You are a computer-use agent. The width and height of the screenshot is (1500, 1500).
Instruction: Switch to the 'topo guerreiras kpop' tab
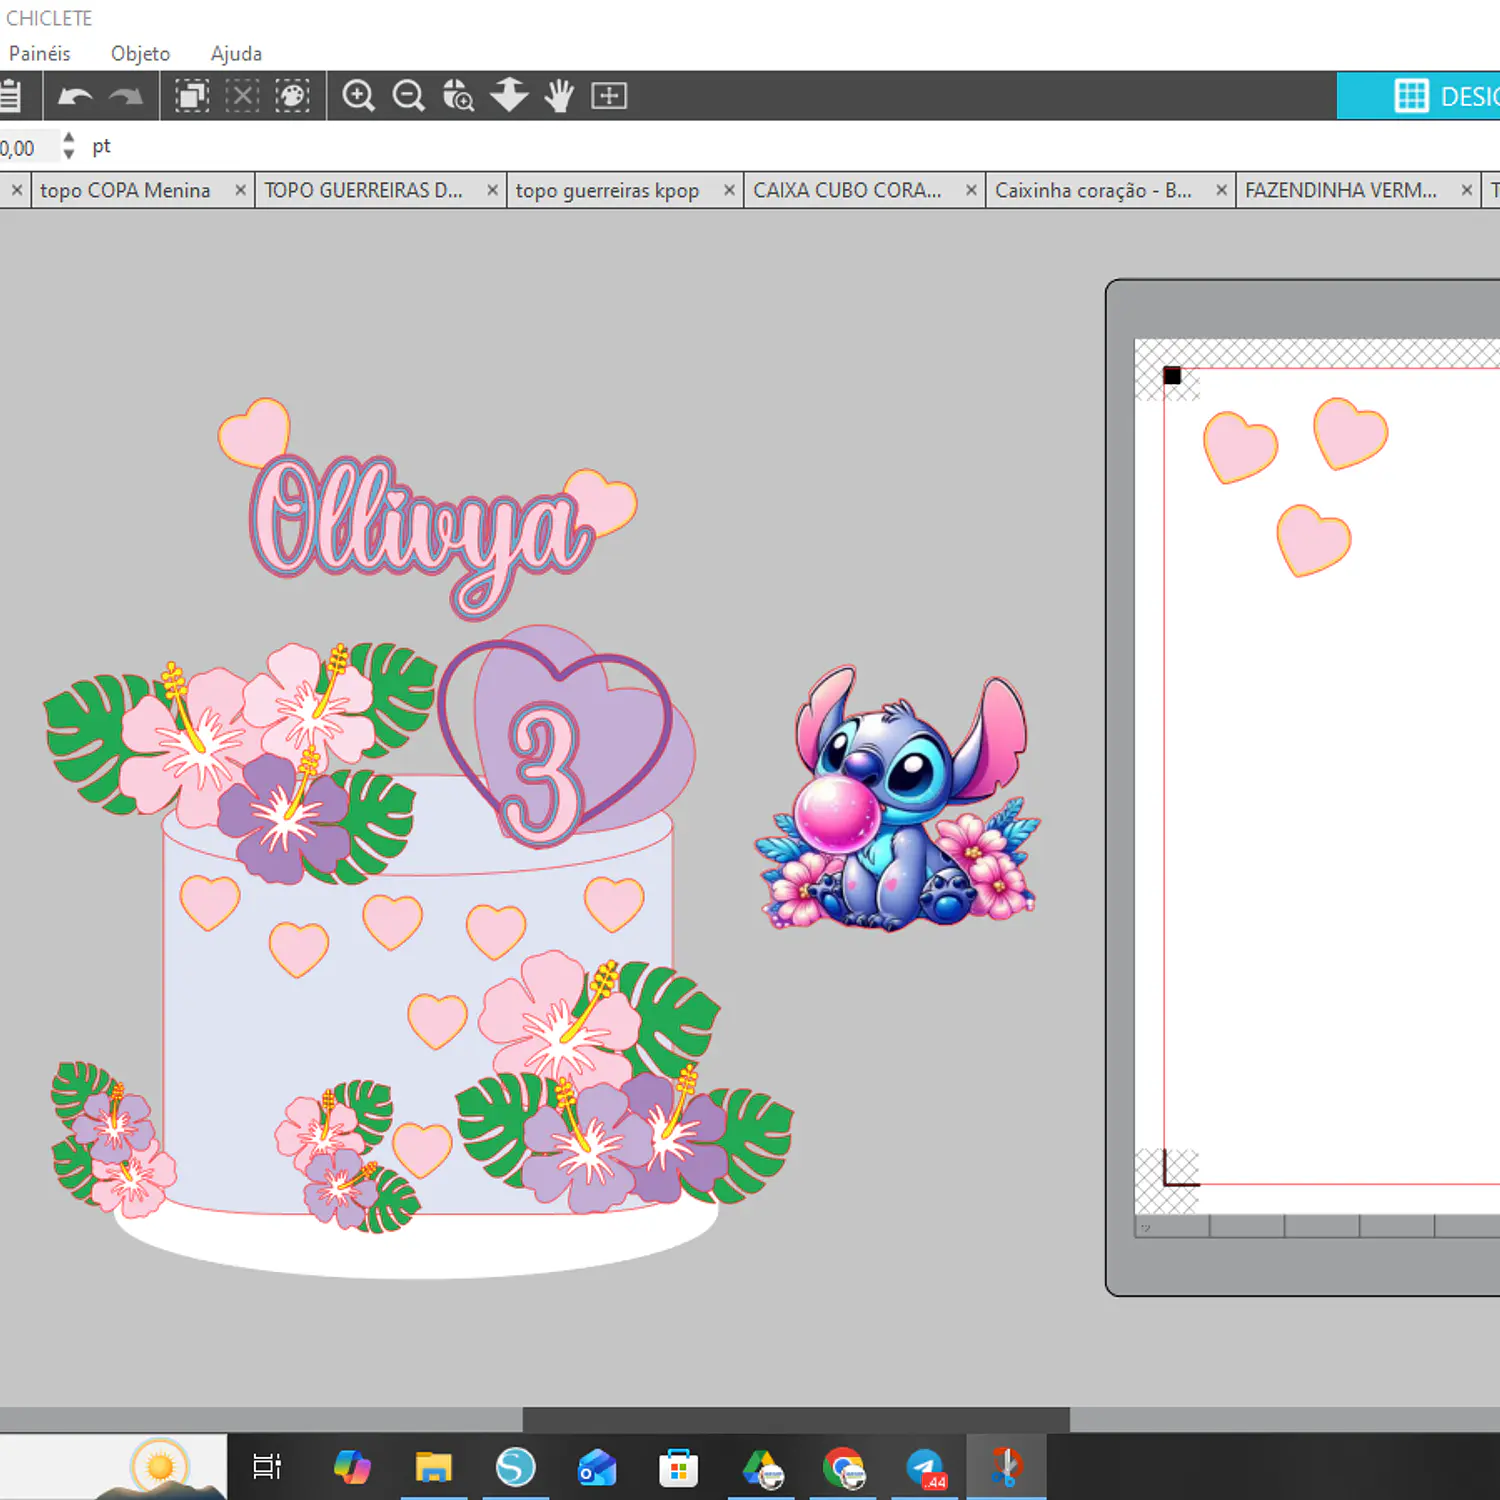tap(607, 190)
